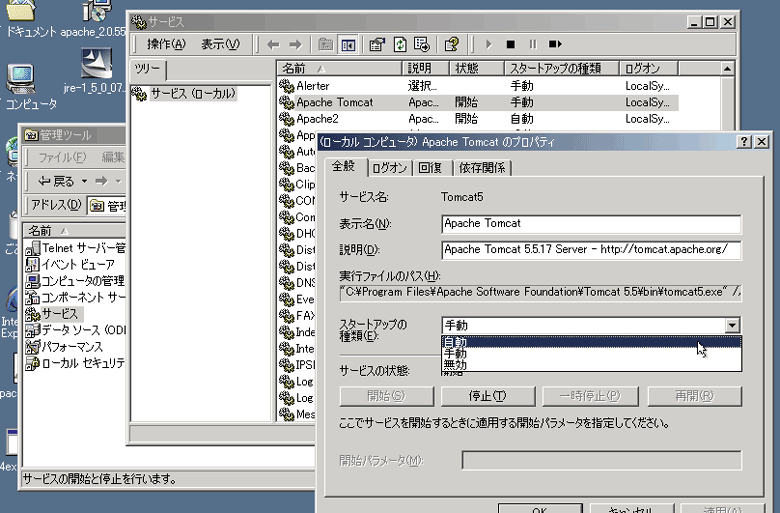Open the properties icon in Services toolbar
780x513 pixels.
pyautogui.click(x=378, y=45)
